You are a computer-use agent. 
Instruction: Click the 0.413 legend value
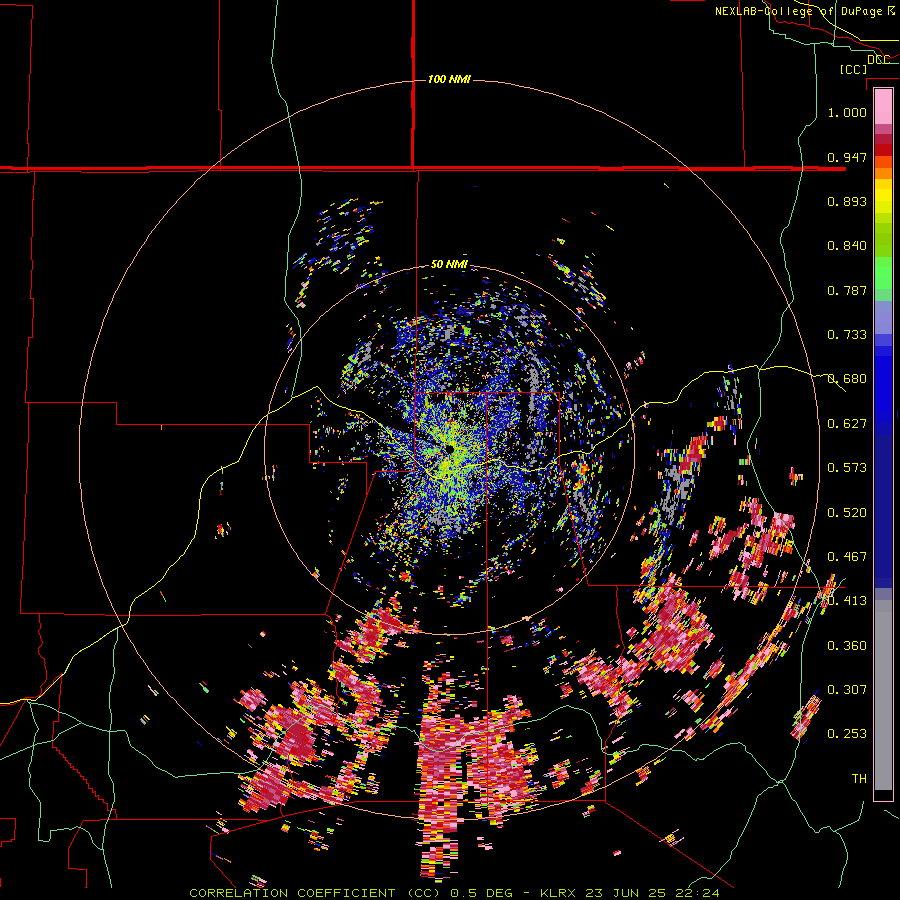click(x=847, y=601)
